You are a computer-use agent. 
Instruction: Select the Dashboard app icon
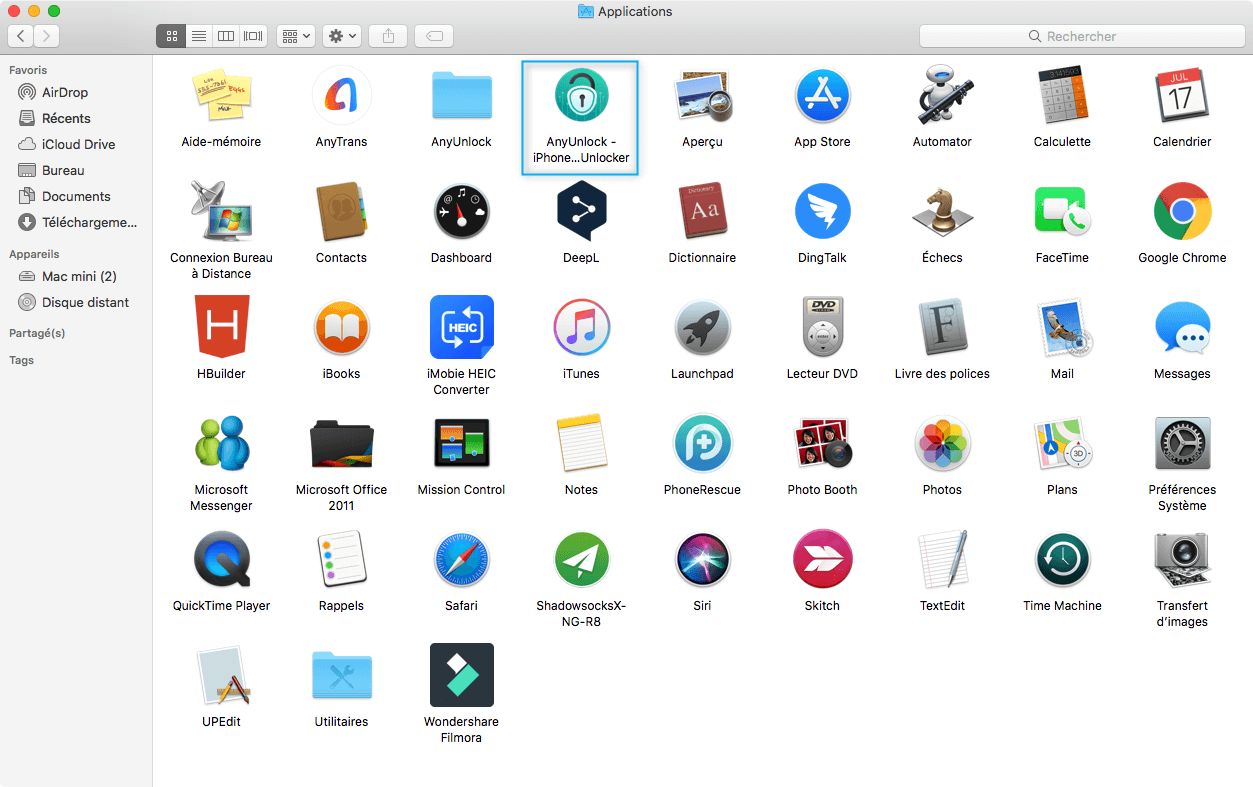(461, 211)
